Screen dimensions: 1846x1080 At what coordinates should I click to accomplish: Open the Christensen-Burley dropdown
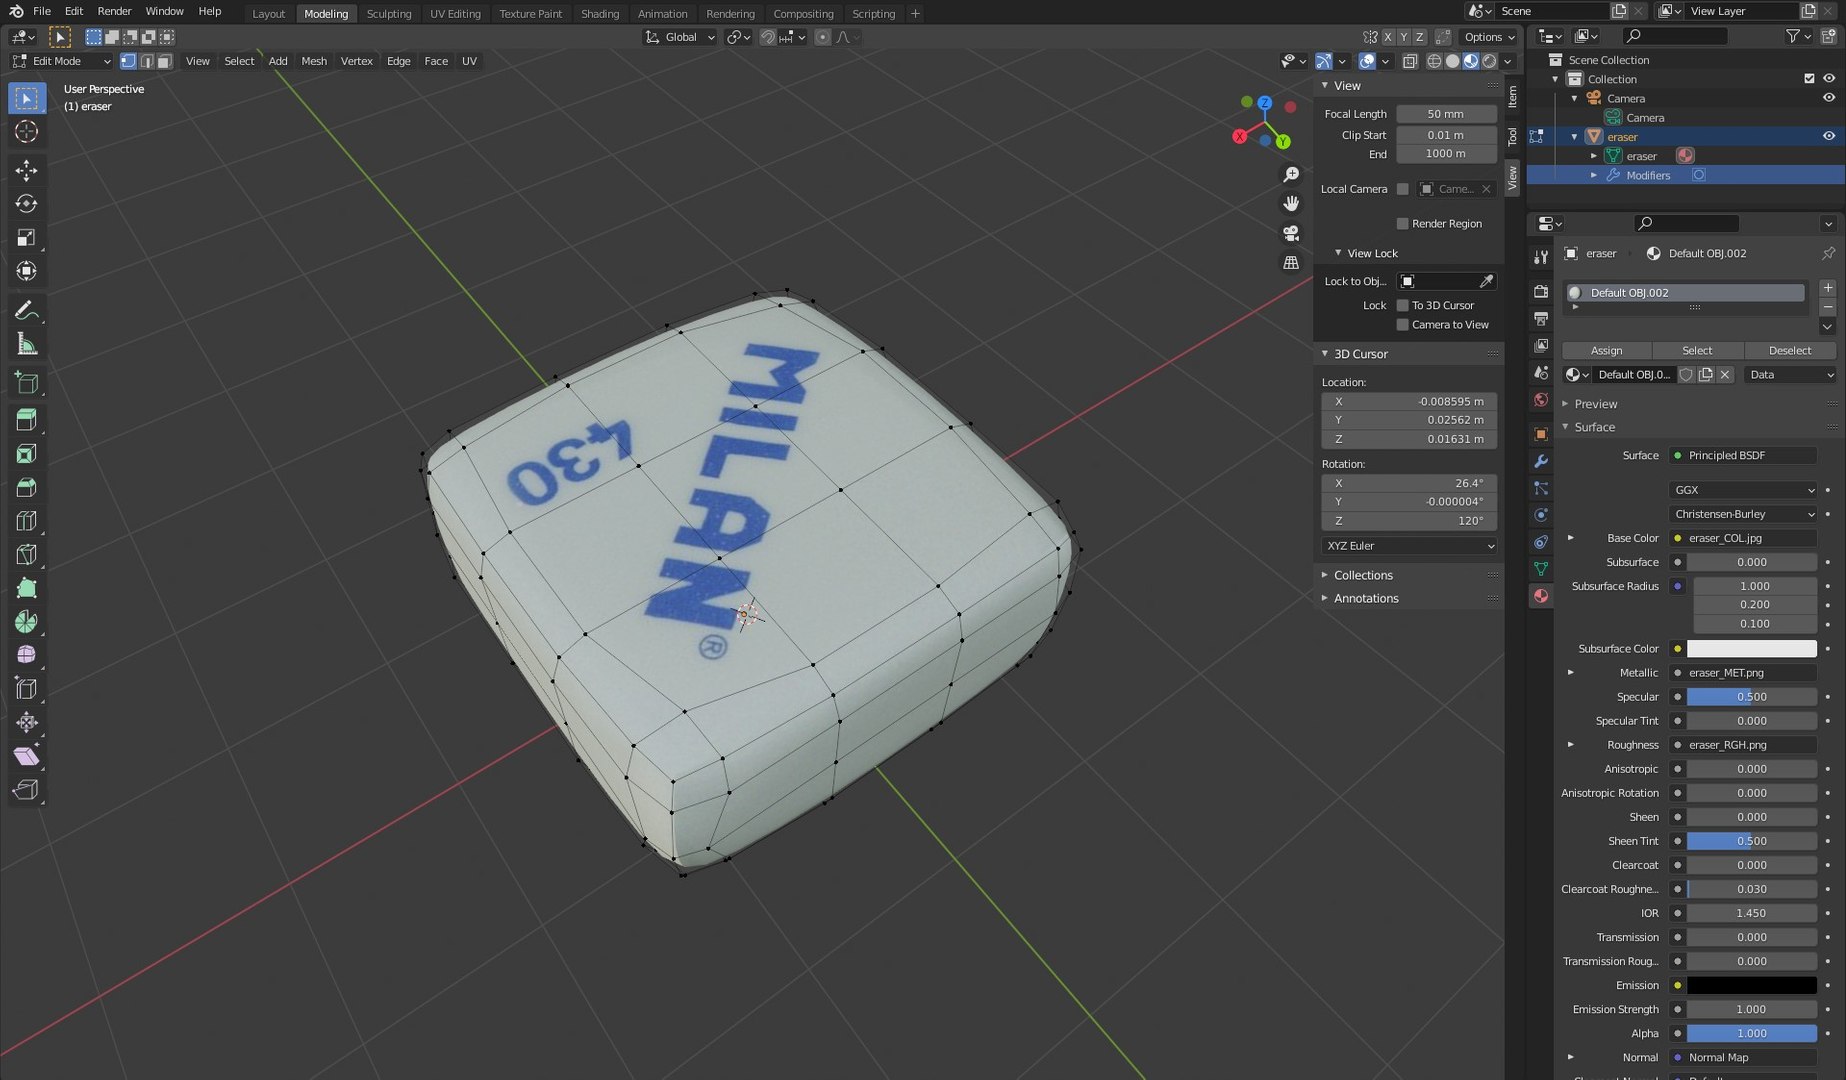click(1742, 514)
